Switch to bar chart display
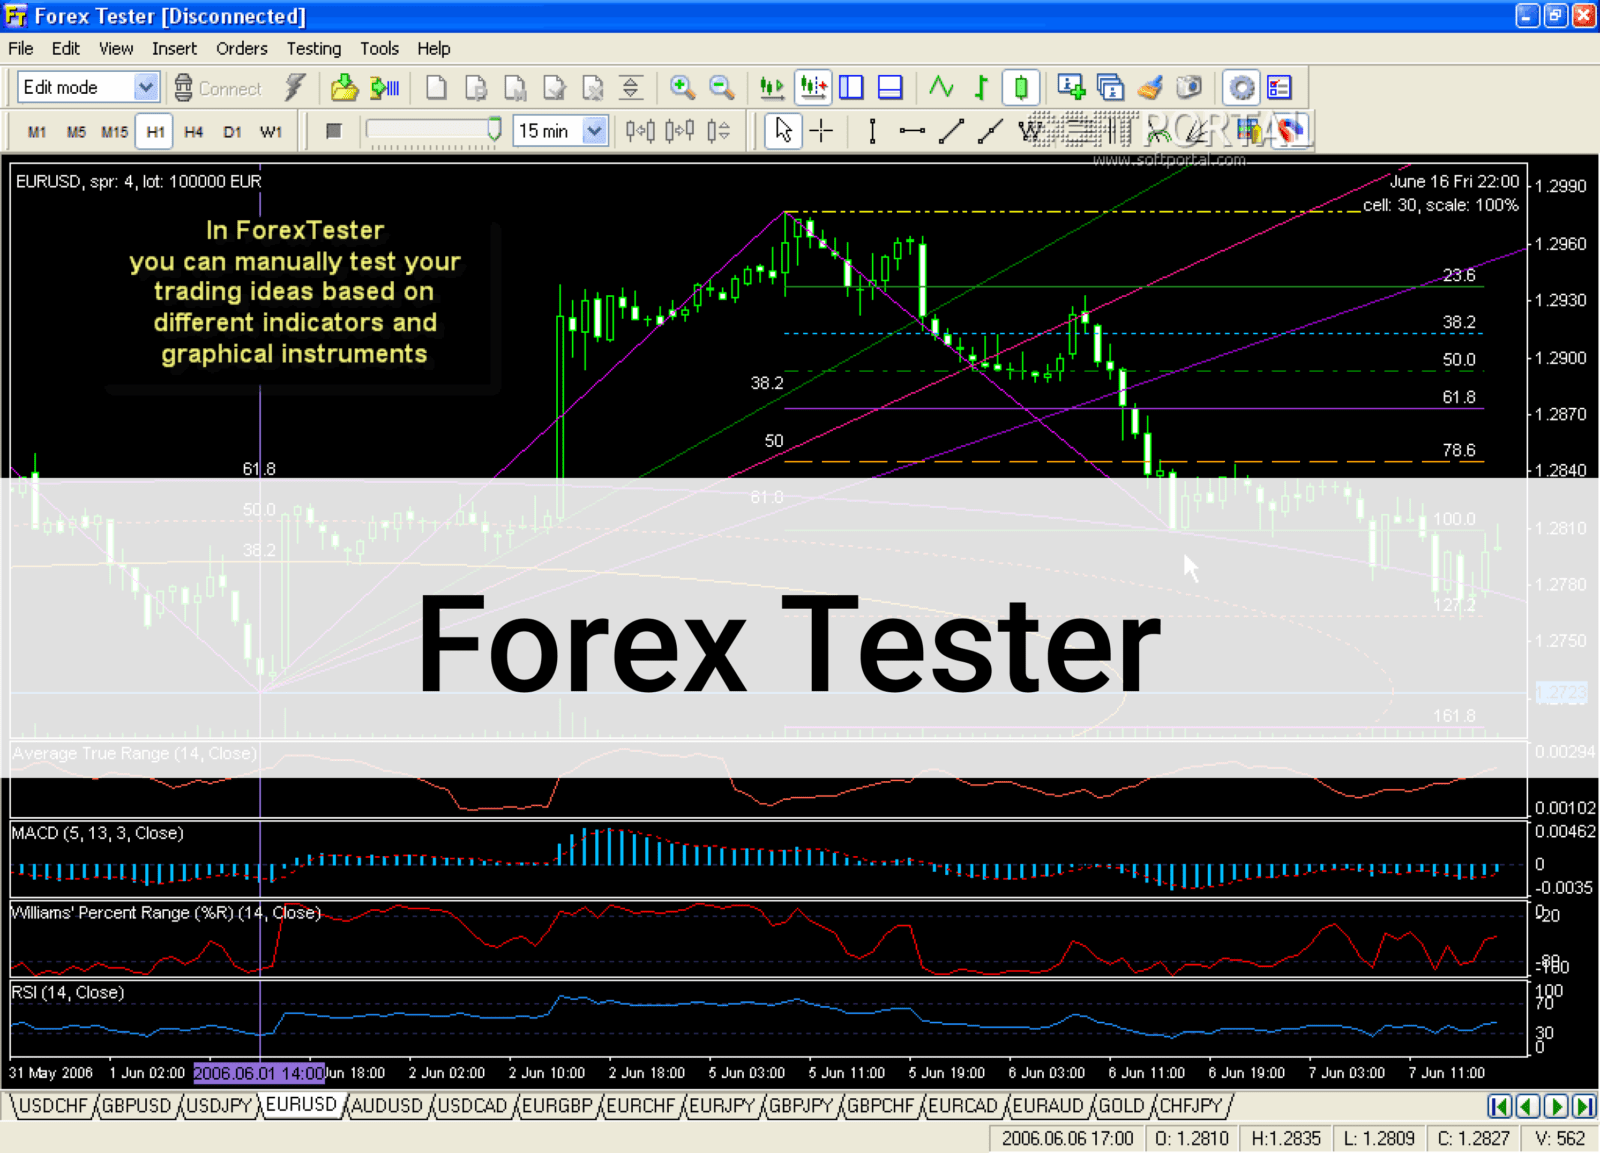The height and width of the screenshot is (1153, 1600). (x=980, y=88)
